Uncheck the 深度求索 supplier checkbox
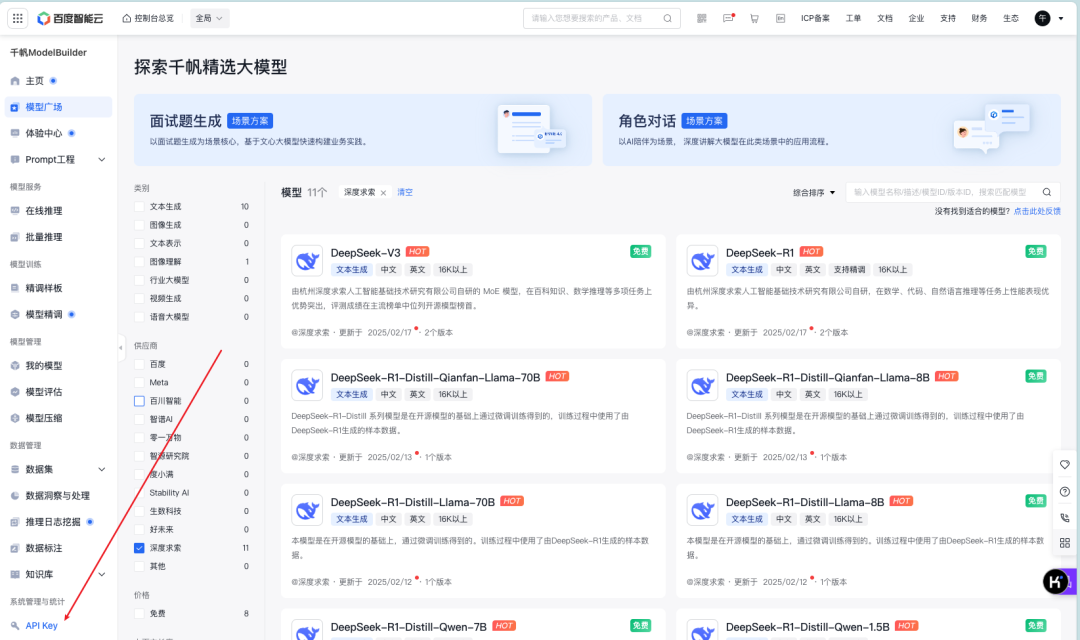Viewport: 1080px width, 640px height. click(139, 548)
